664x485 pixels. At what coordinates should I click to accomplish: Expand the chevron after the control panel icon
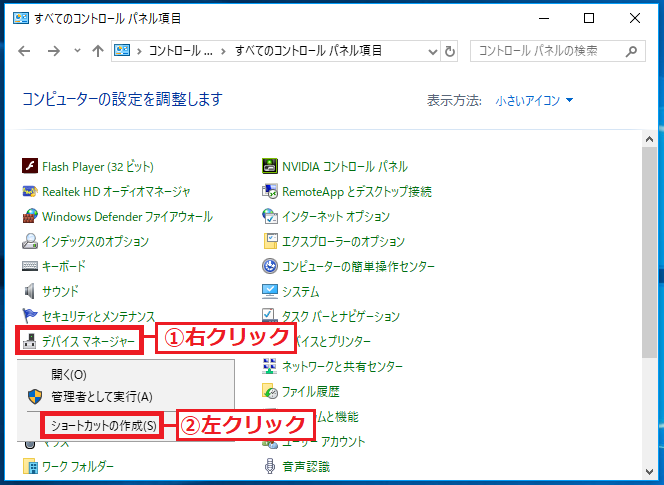click(139, 52)
